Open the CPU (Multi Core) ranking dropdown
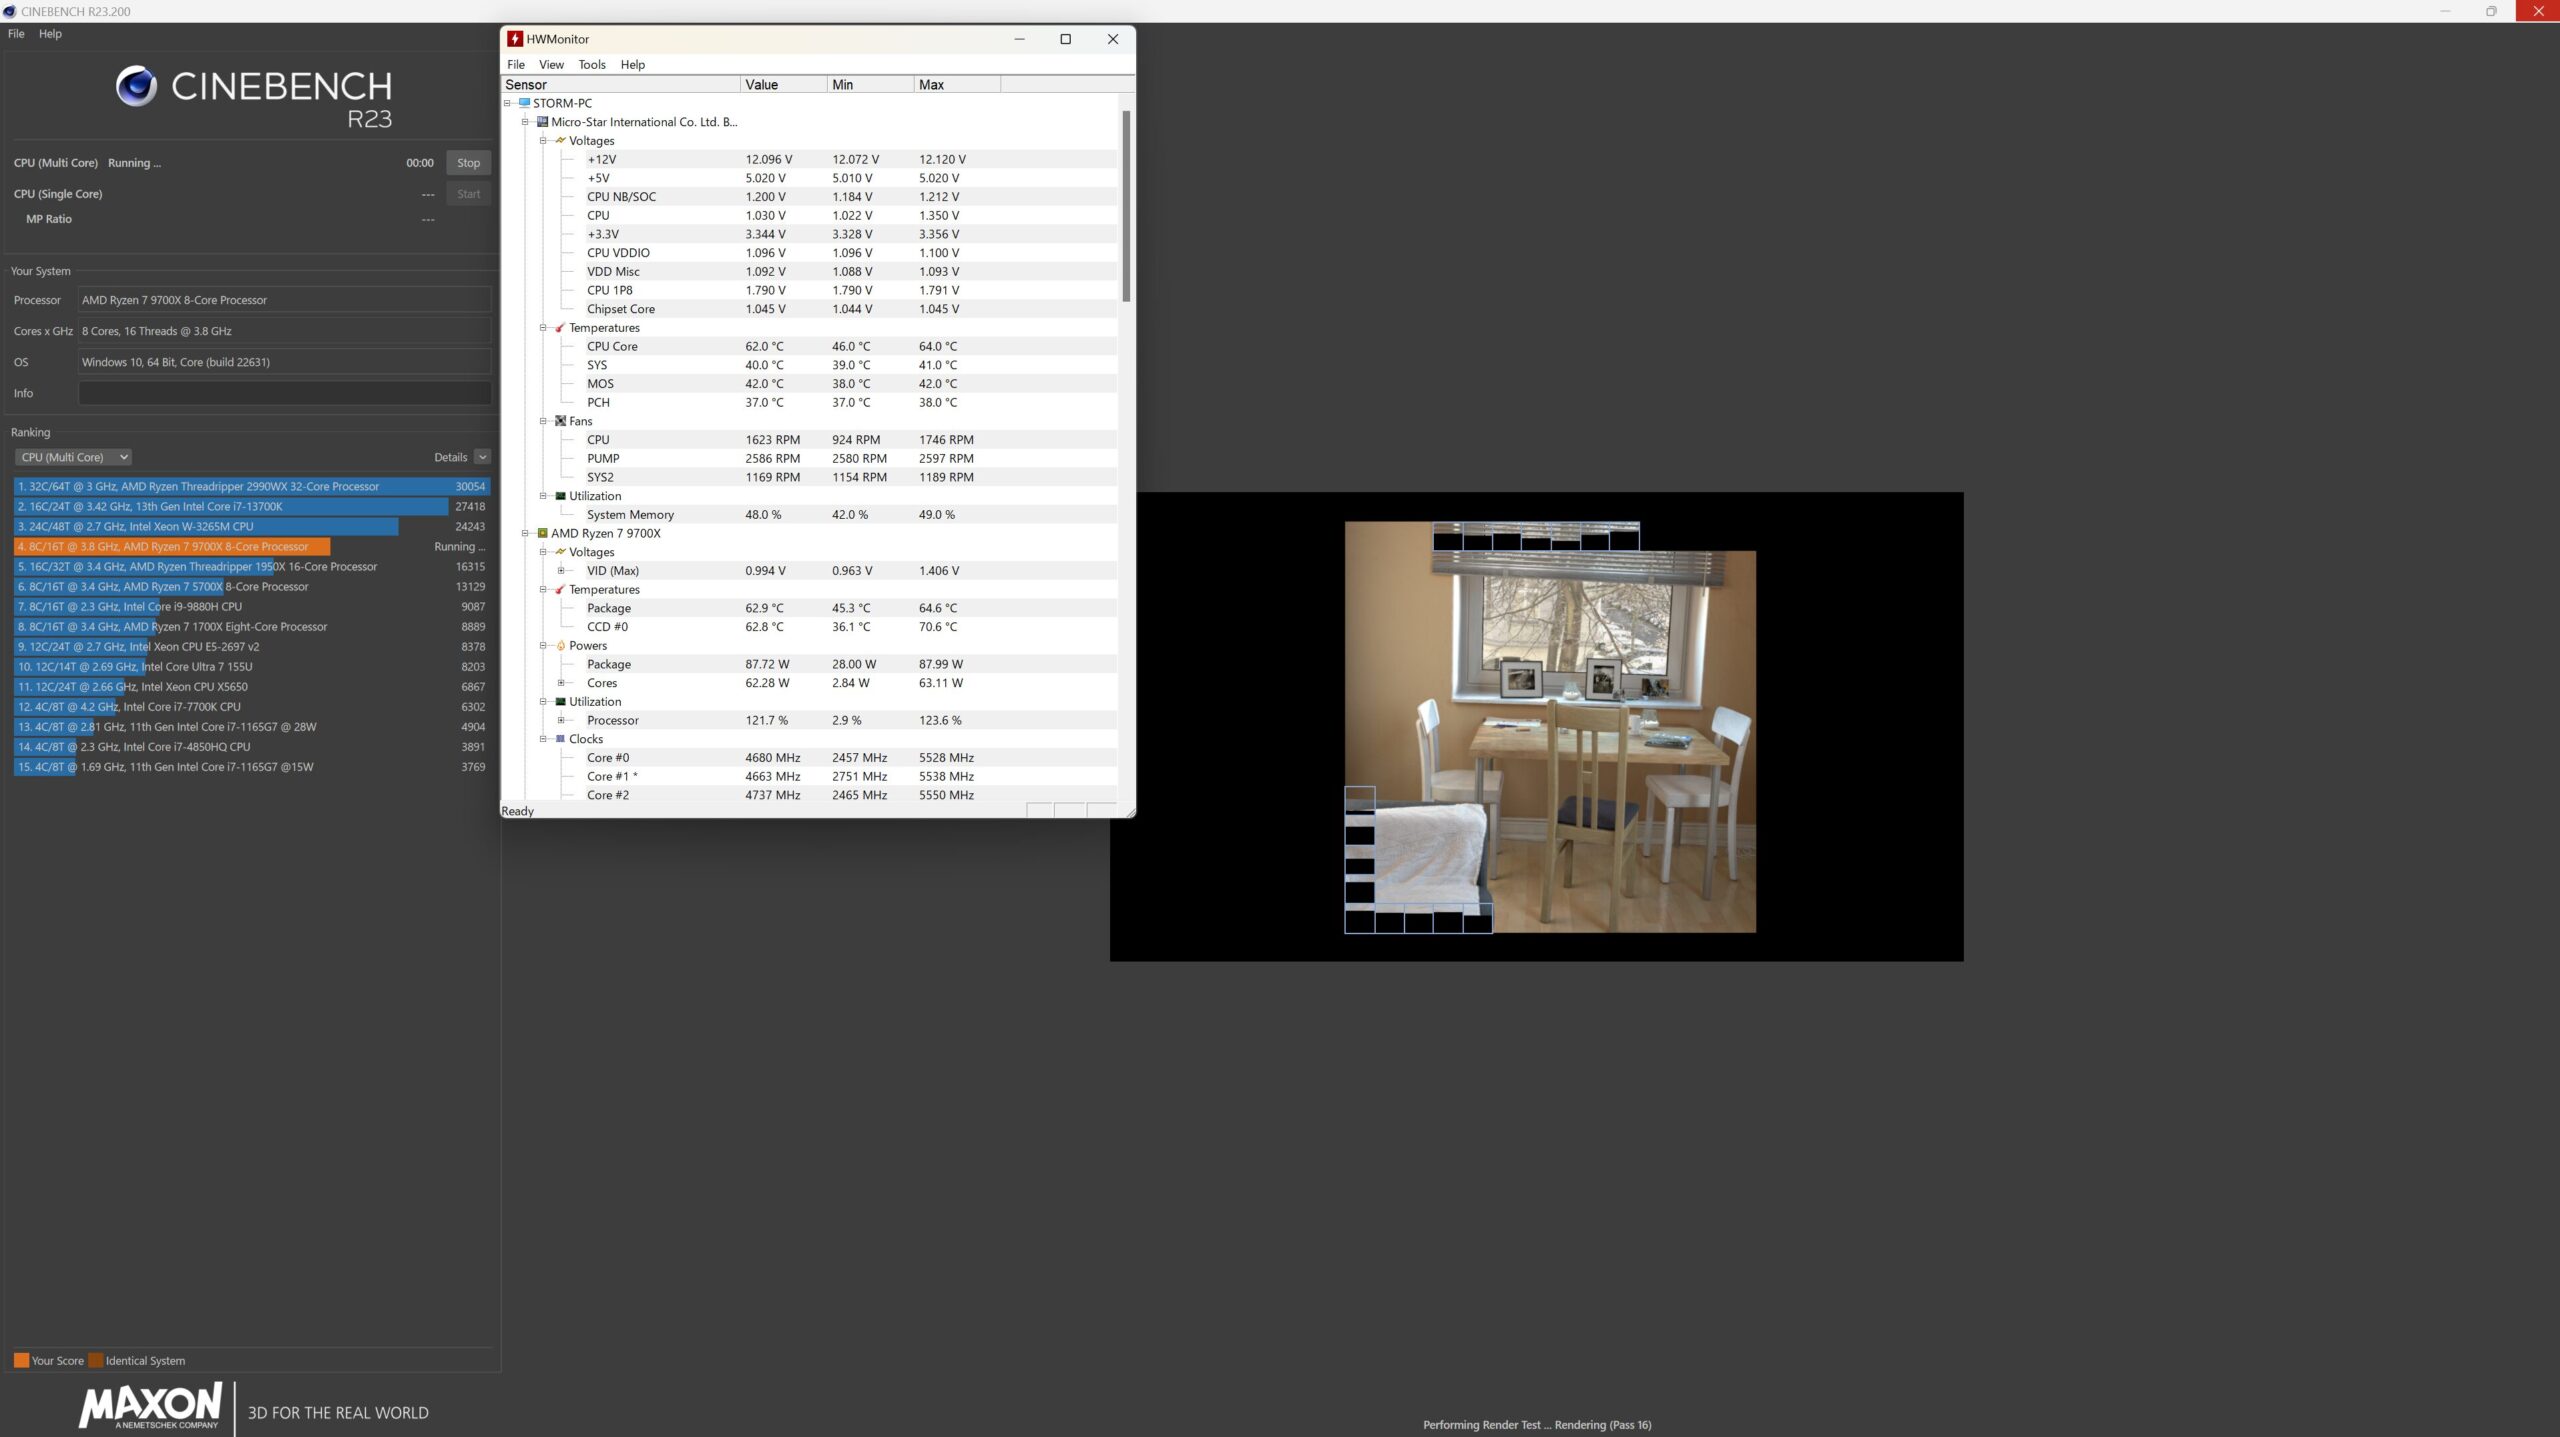Viewport: 2560px width, 1437px height. pos(73,457)
